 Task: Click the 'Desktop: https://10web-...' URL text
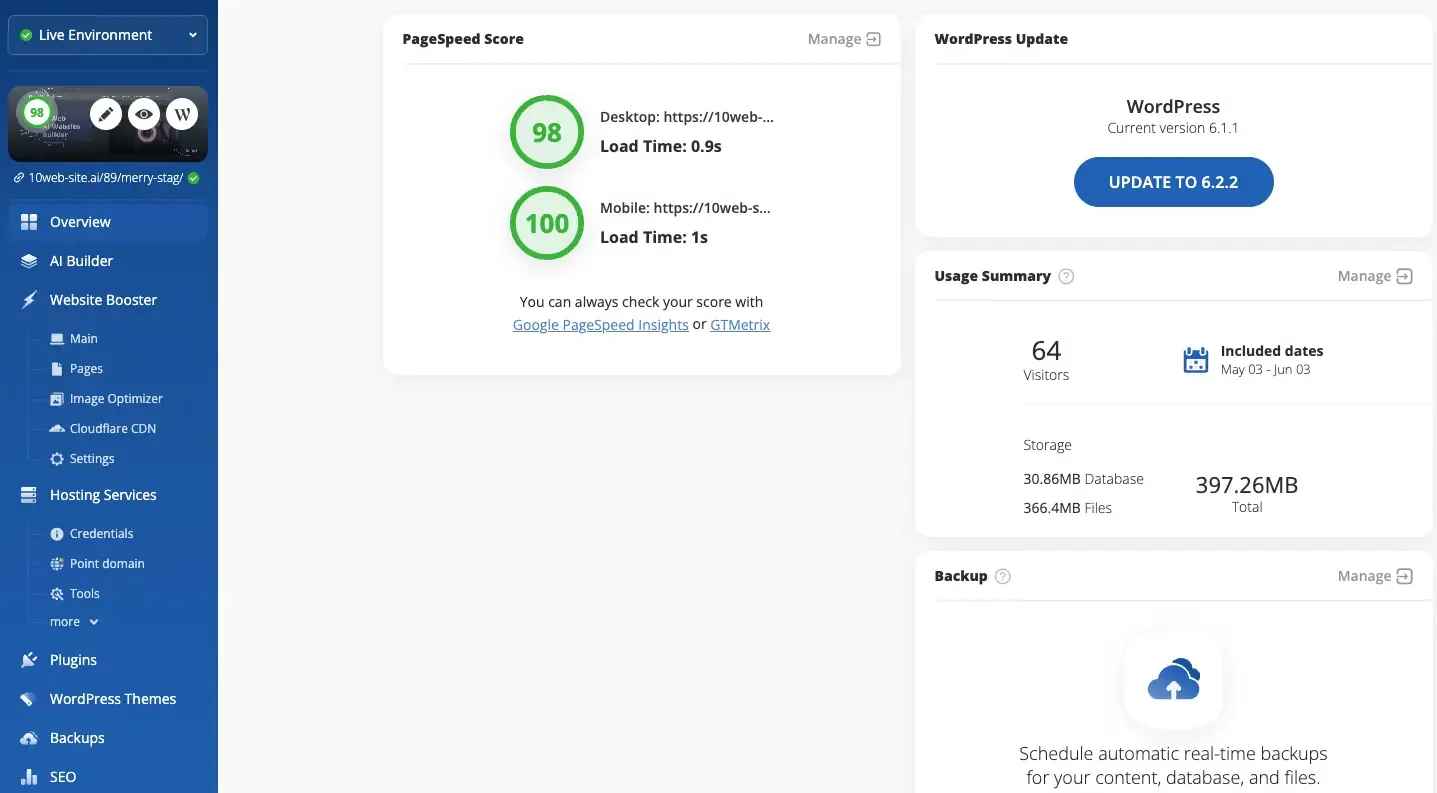coord(687,117)
